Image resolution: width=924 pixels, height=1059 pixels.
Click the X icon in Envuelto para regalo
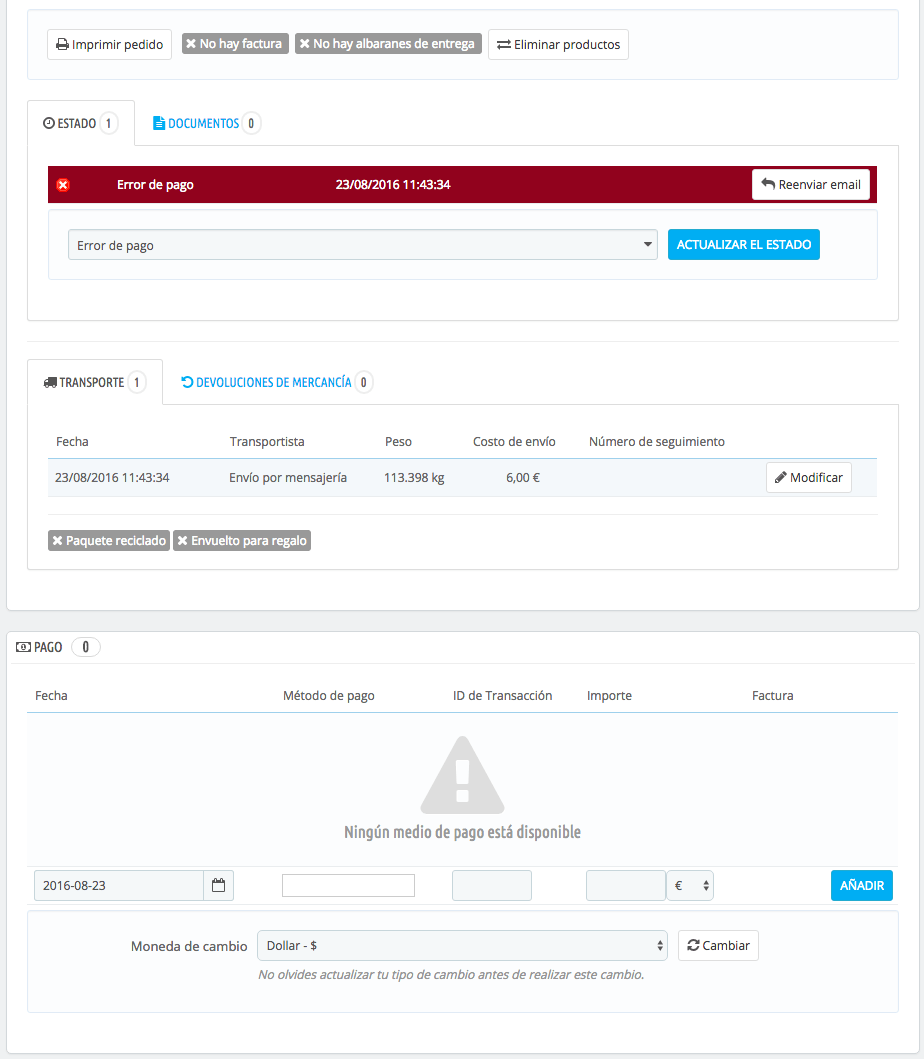pos(182,541)
